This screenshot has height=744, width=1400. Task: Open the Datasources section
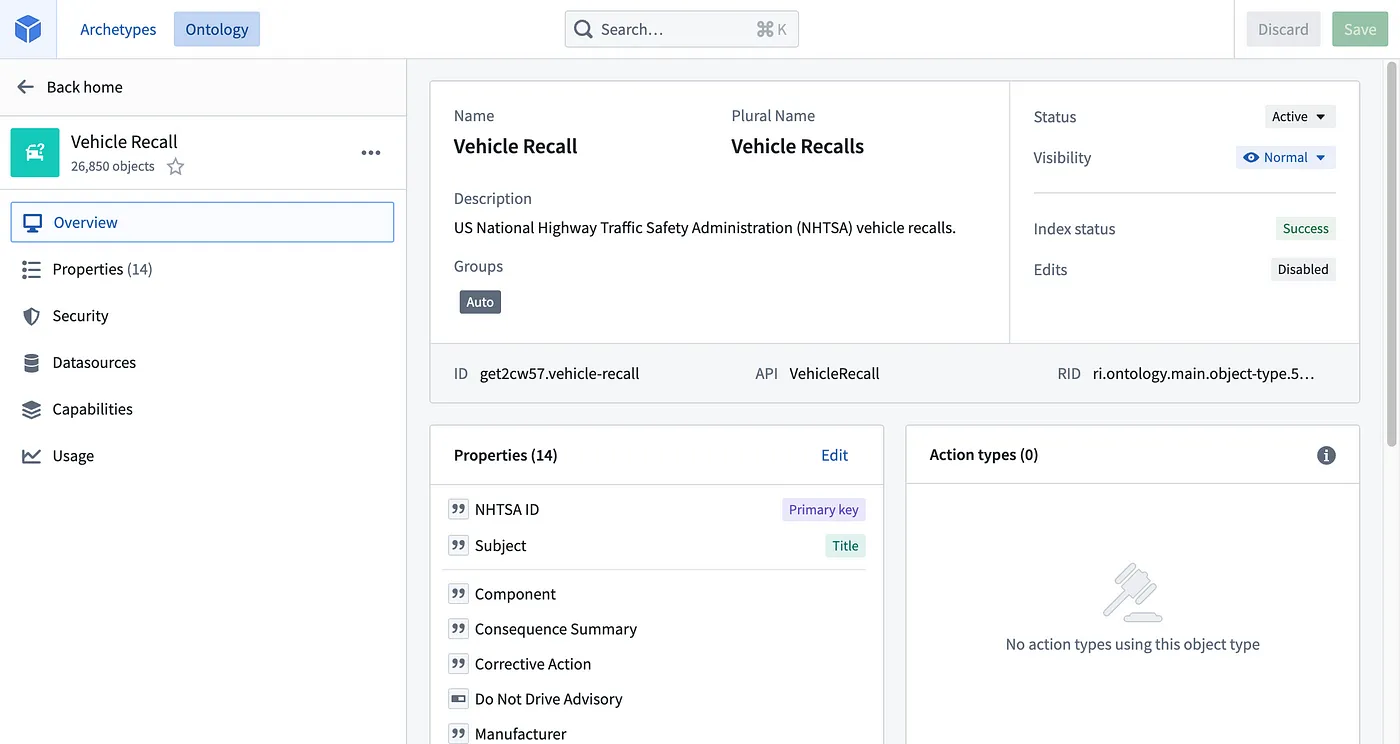click(202, 363)
